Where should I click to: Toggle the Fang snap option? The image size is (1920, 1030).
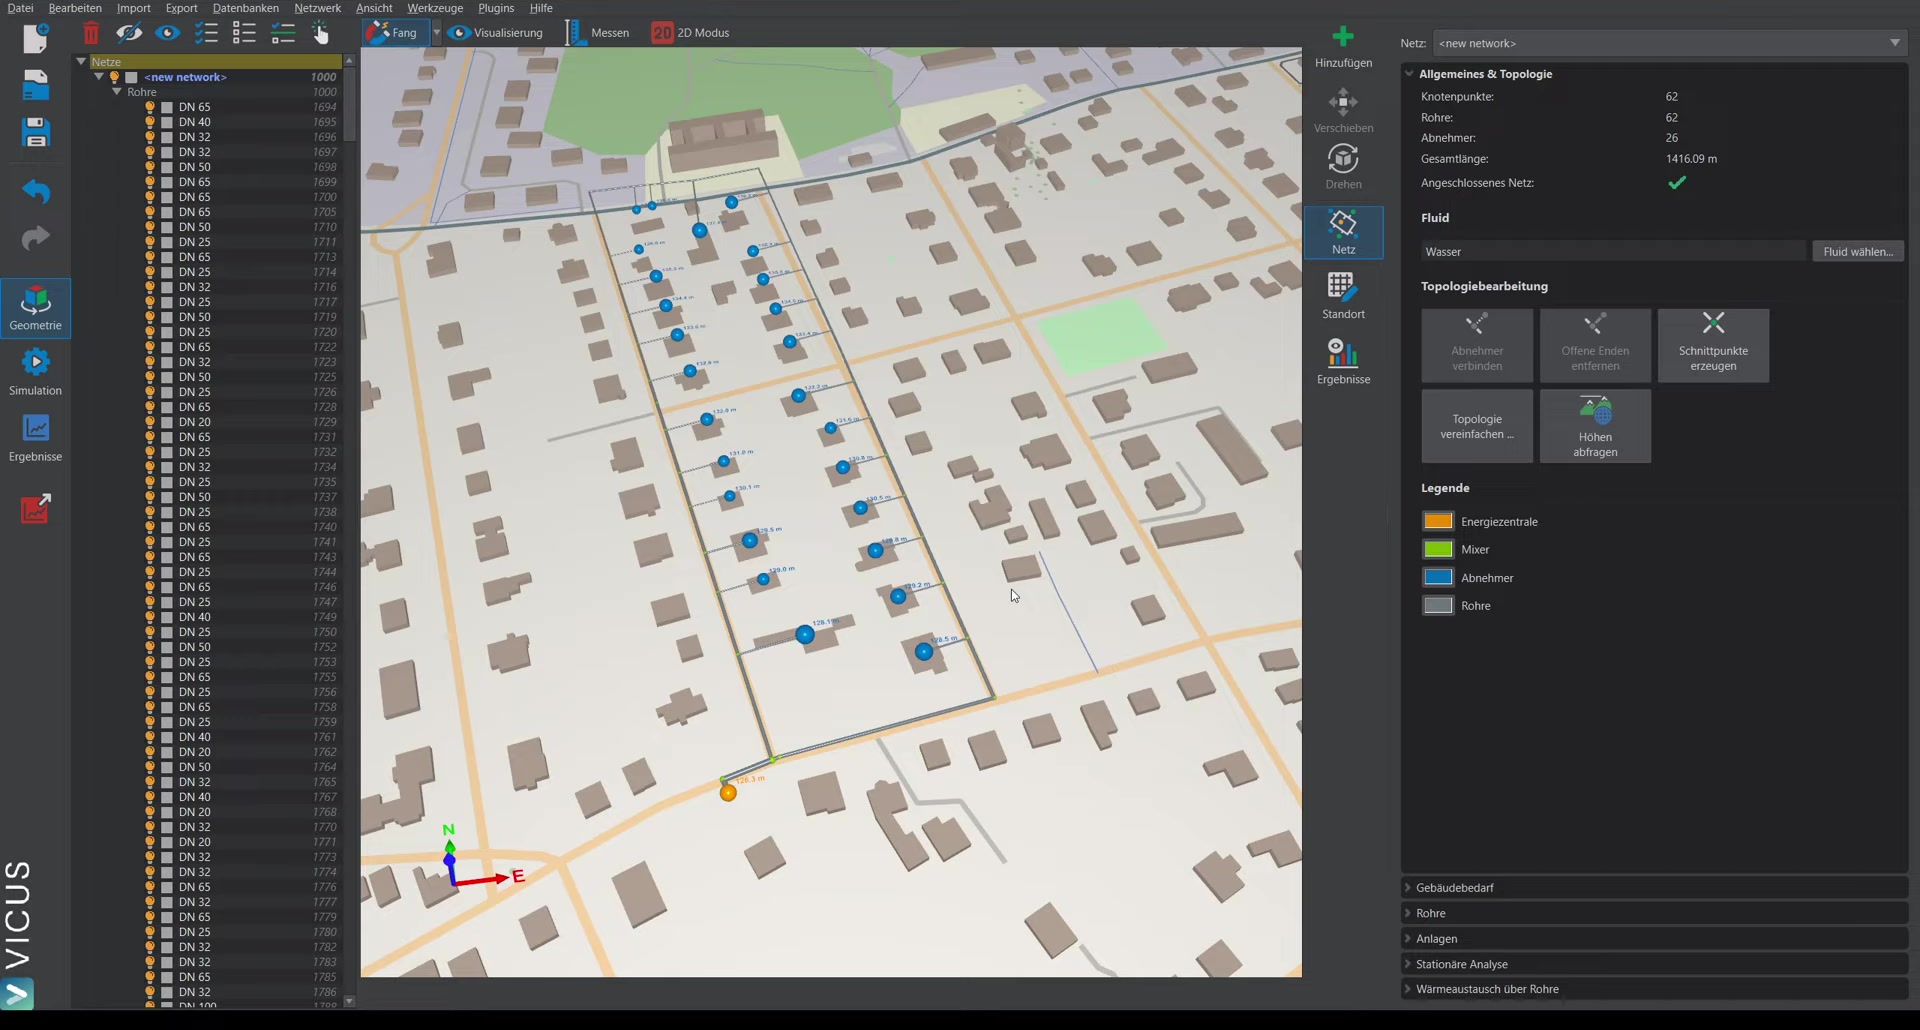point(393,33)
